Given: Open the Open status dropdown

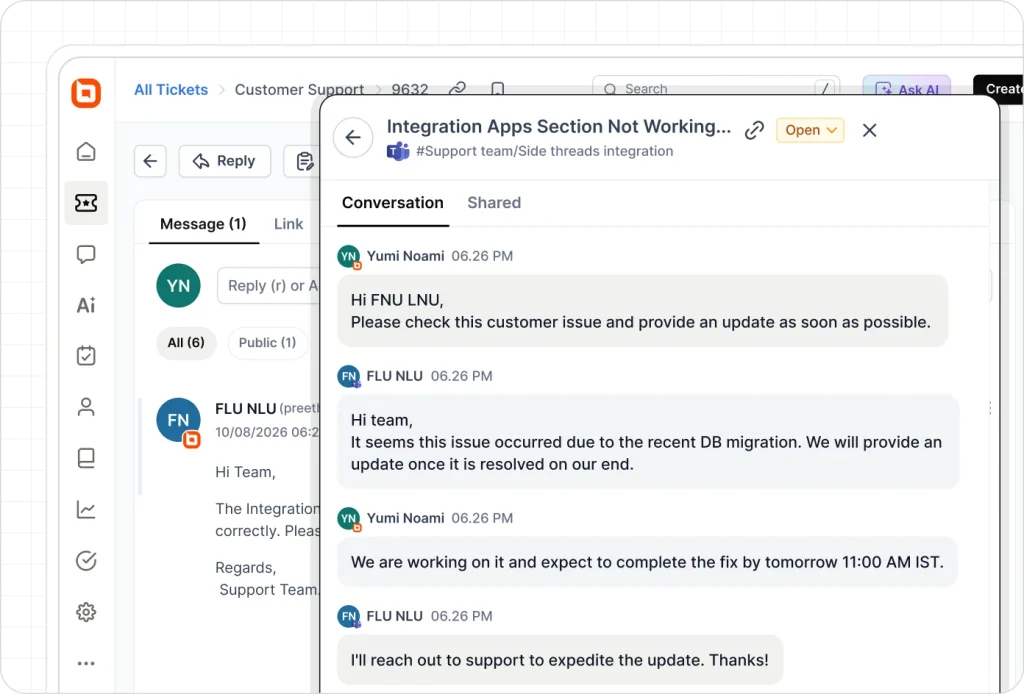Looking at the screenshot, I should coord(810,130).
